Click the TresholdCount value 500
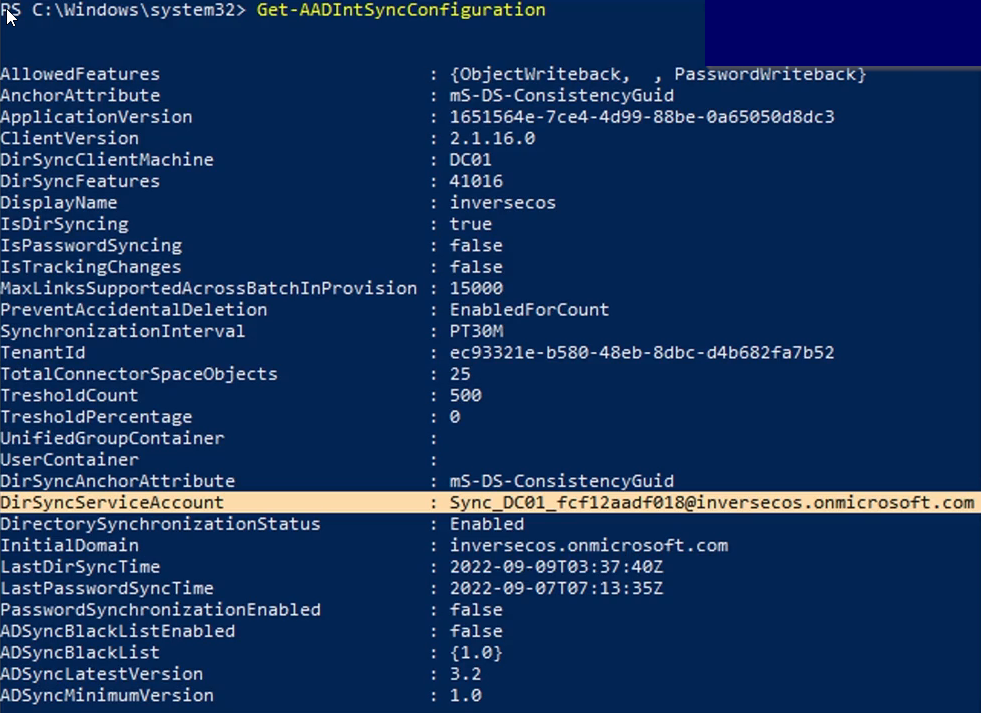 (466, 395)
